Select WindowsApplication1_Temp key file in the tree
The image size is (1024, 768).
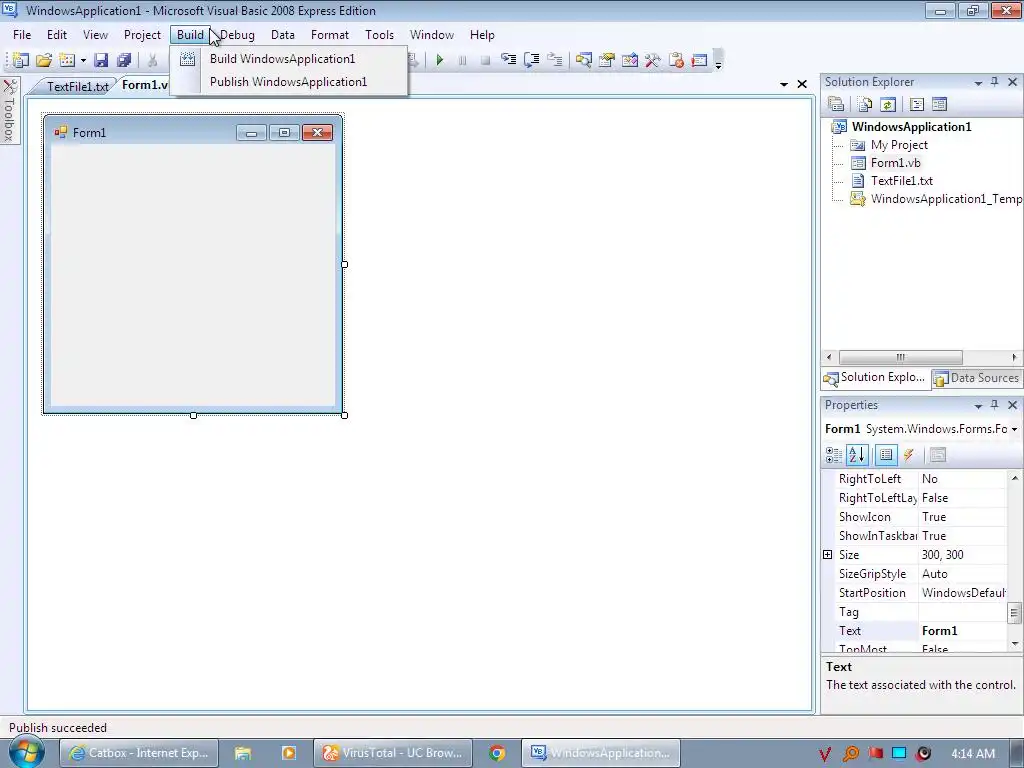(946, 199)
